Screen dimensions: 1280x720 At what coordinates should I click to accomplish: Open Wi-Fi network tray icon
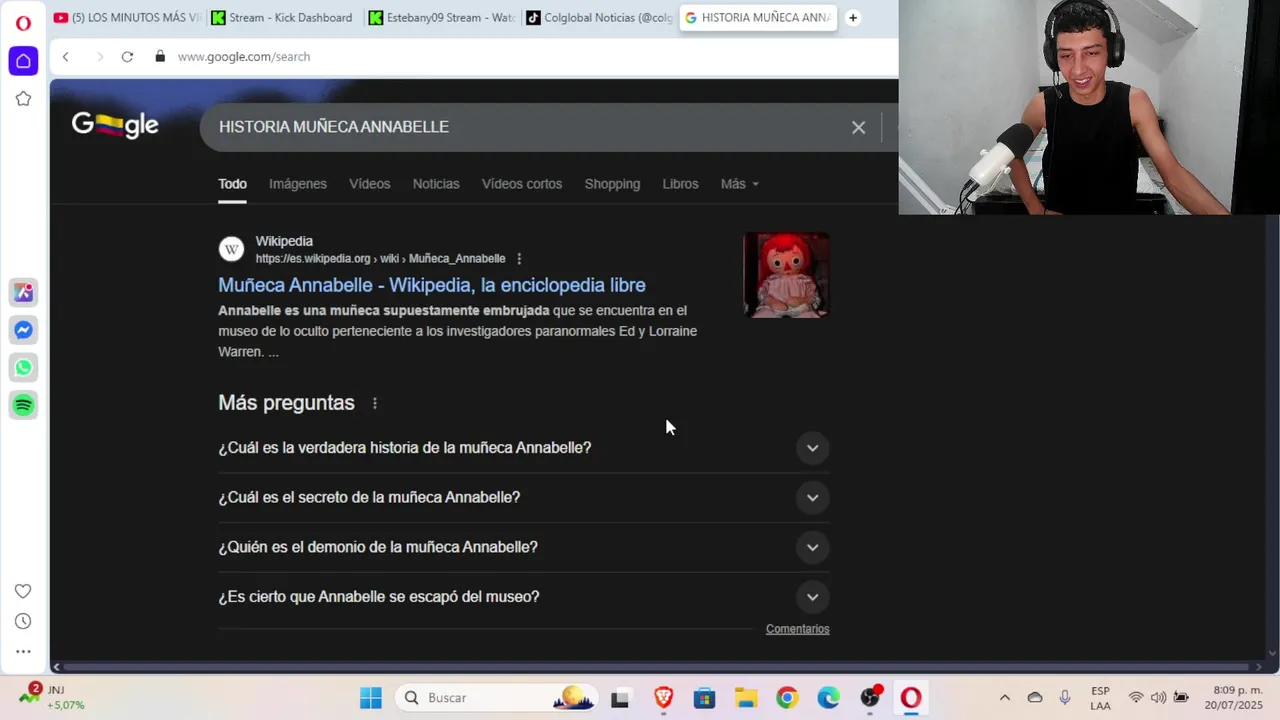[1136, 698]
